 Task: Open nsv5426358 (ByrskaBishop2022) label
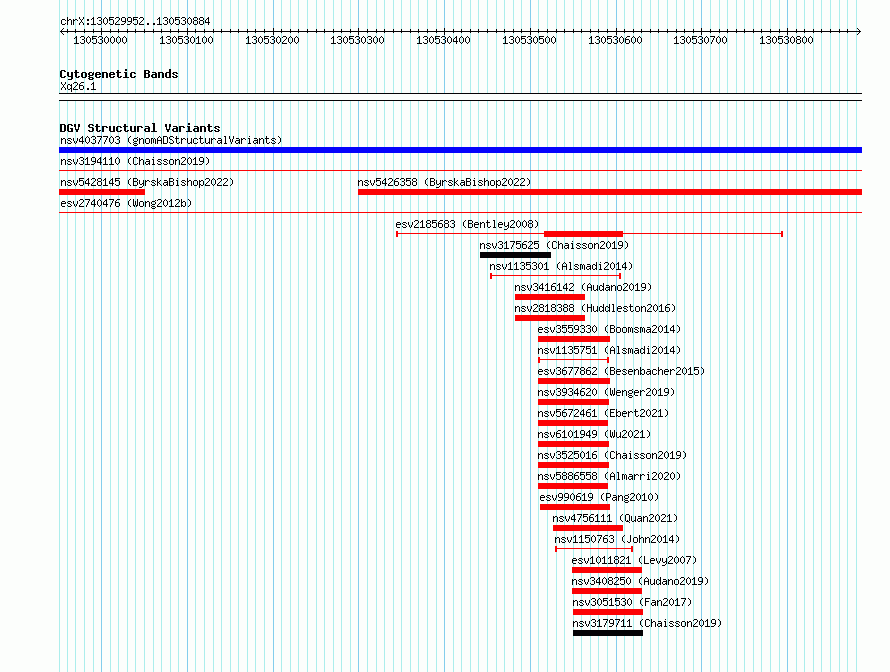click(444, 182)
